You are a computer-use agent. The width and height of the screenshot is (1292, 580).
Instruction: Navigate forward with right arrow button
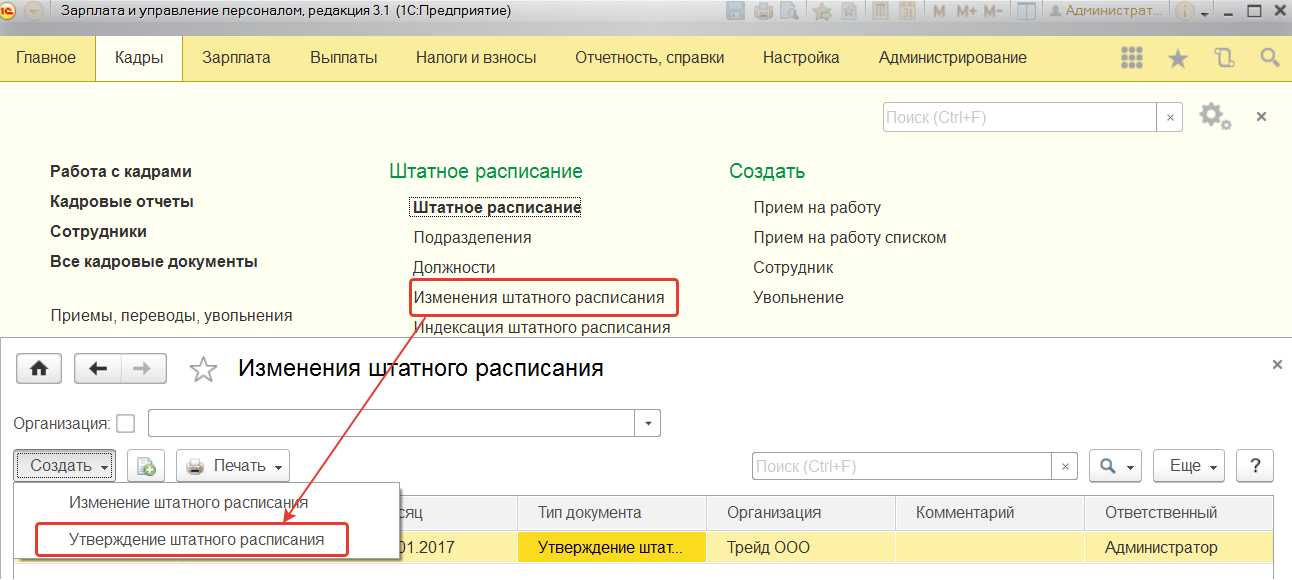[x=144, y=369]
